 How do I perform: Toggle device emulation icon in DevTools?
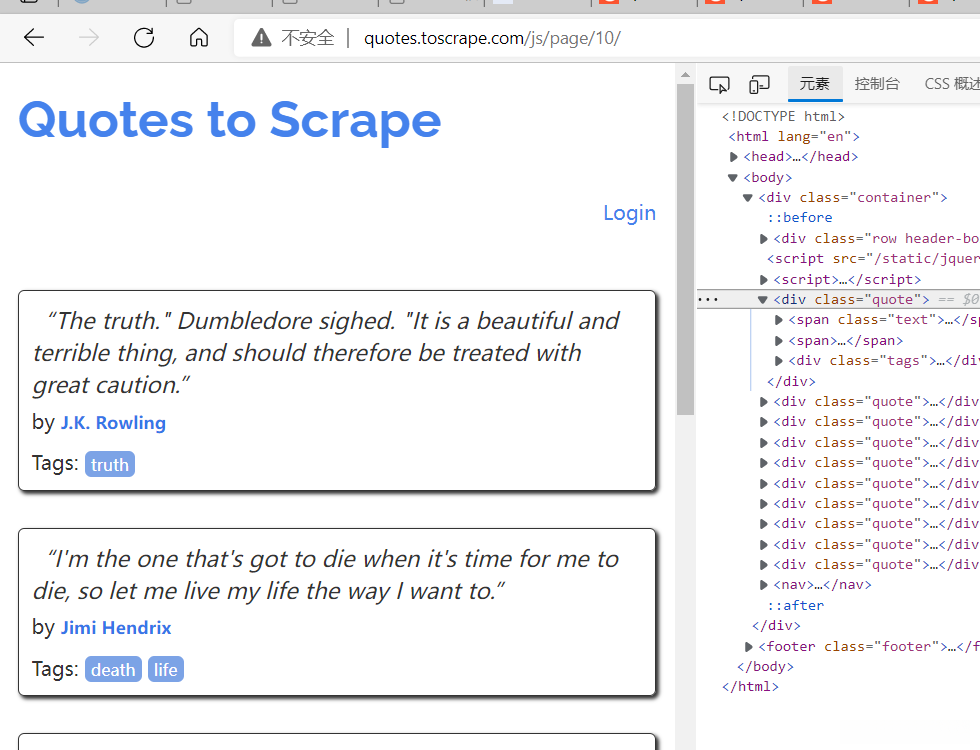click(x=760, y=84)
